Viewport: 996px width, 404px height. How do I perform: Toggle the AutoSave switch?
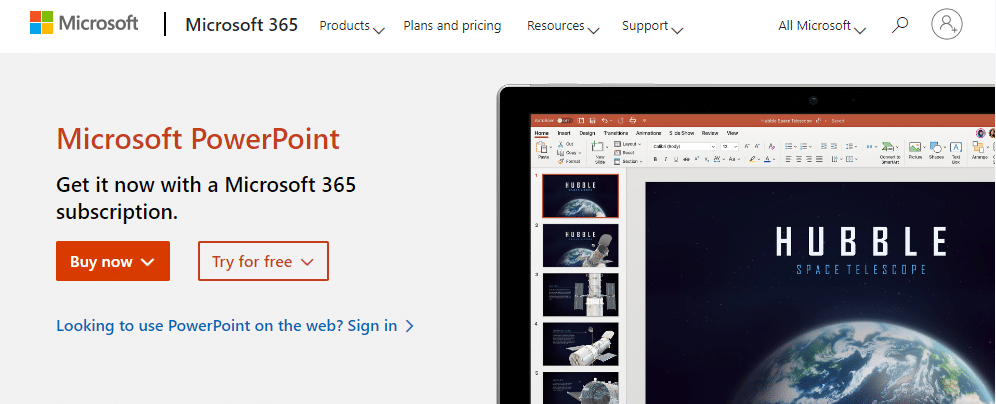[x=564, y=120]
